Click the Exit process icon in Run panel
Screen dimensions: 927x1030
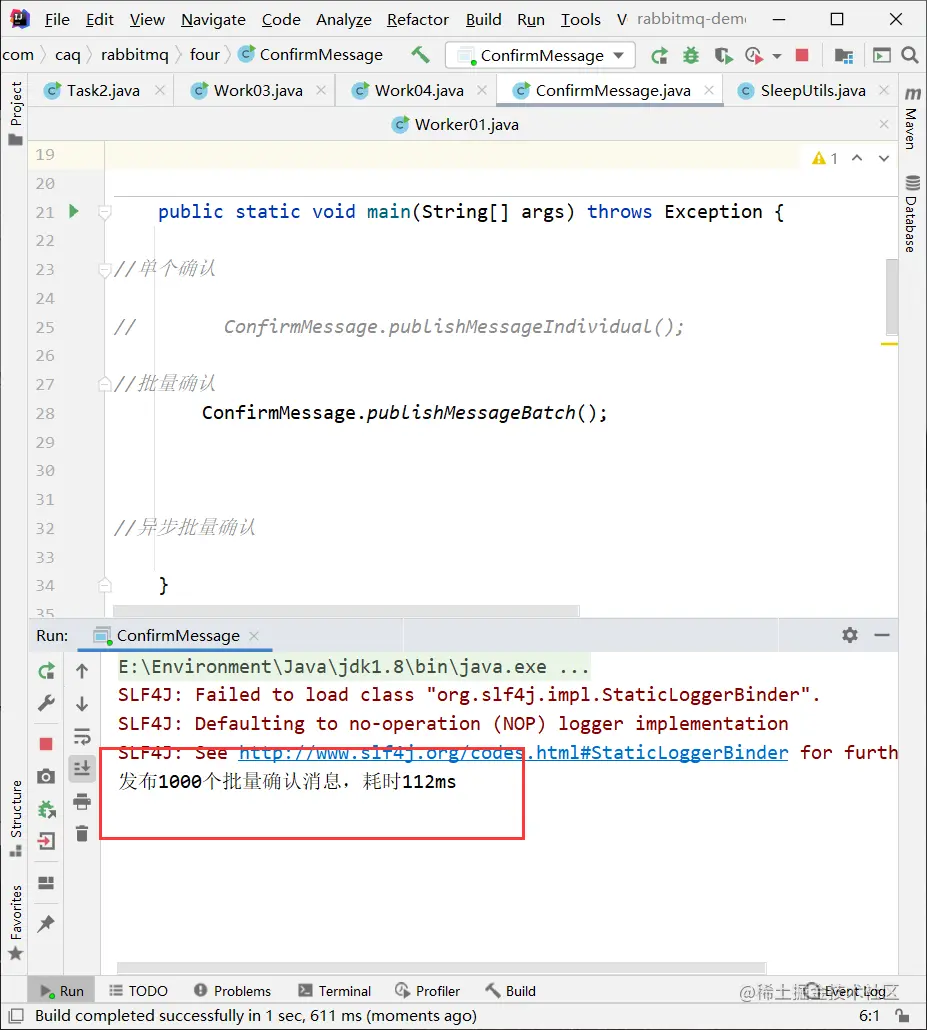pyautogui.click(x=46, y=841)
